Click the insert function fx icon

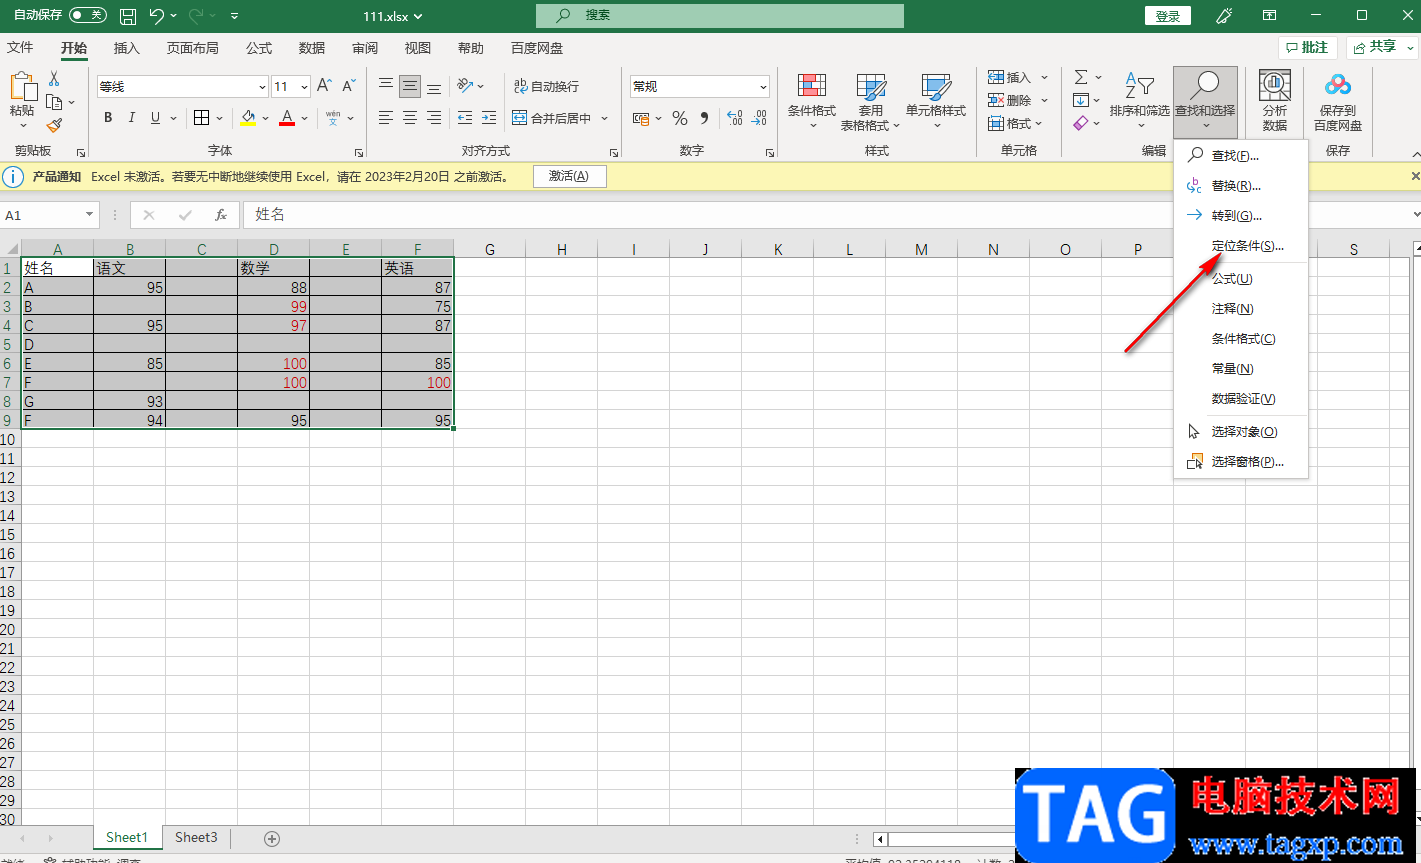(x=221, y=215)
